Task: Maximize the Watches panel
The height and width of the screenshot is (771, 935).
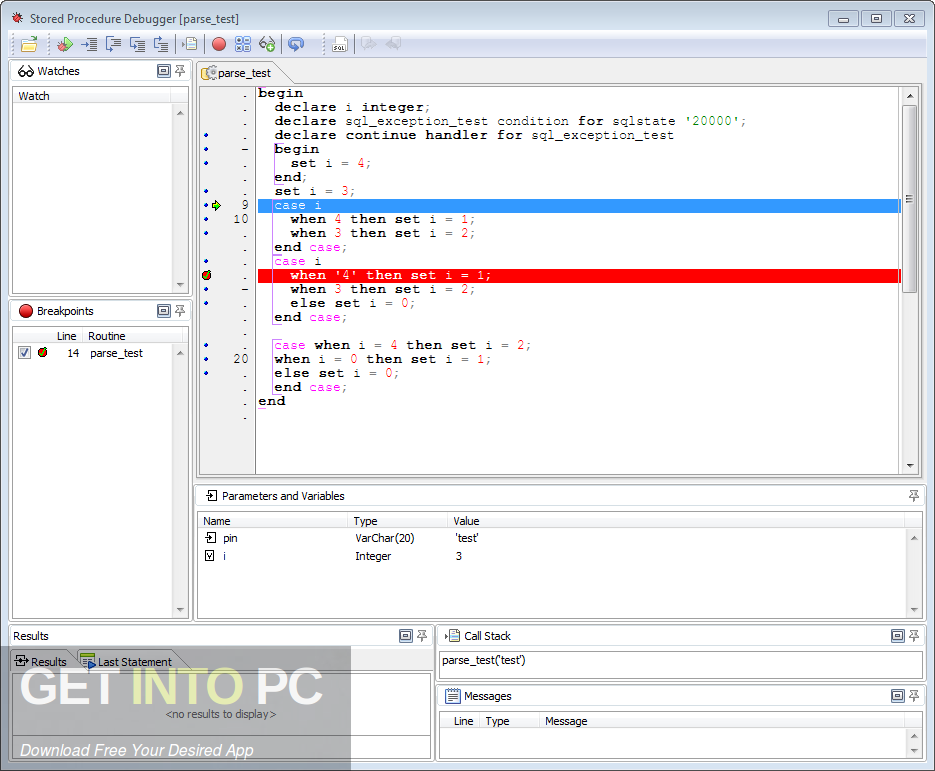Action: pyautogui.click(x=163, y=71)
